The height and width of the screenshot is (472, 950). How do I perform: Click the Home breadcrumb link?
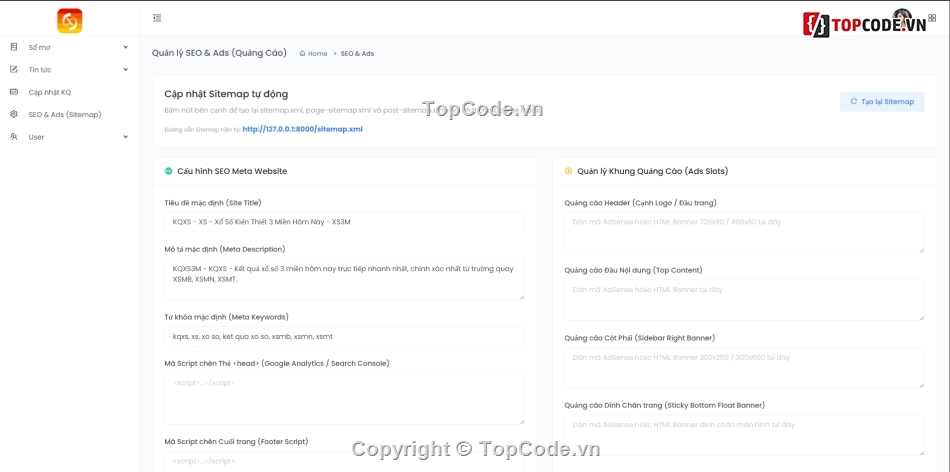pos(317,53)
